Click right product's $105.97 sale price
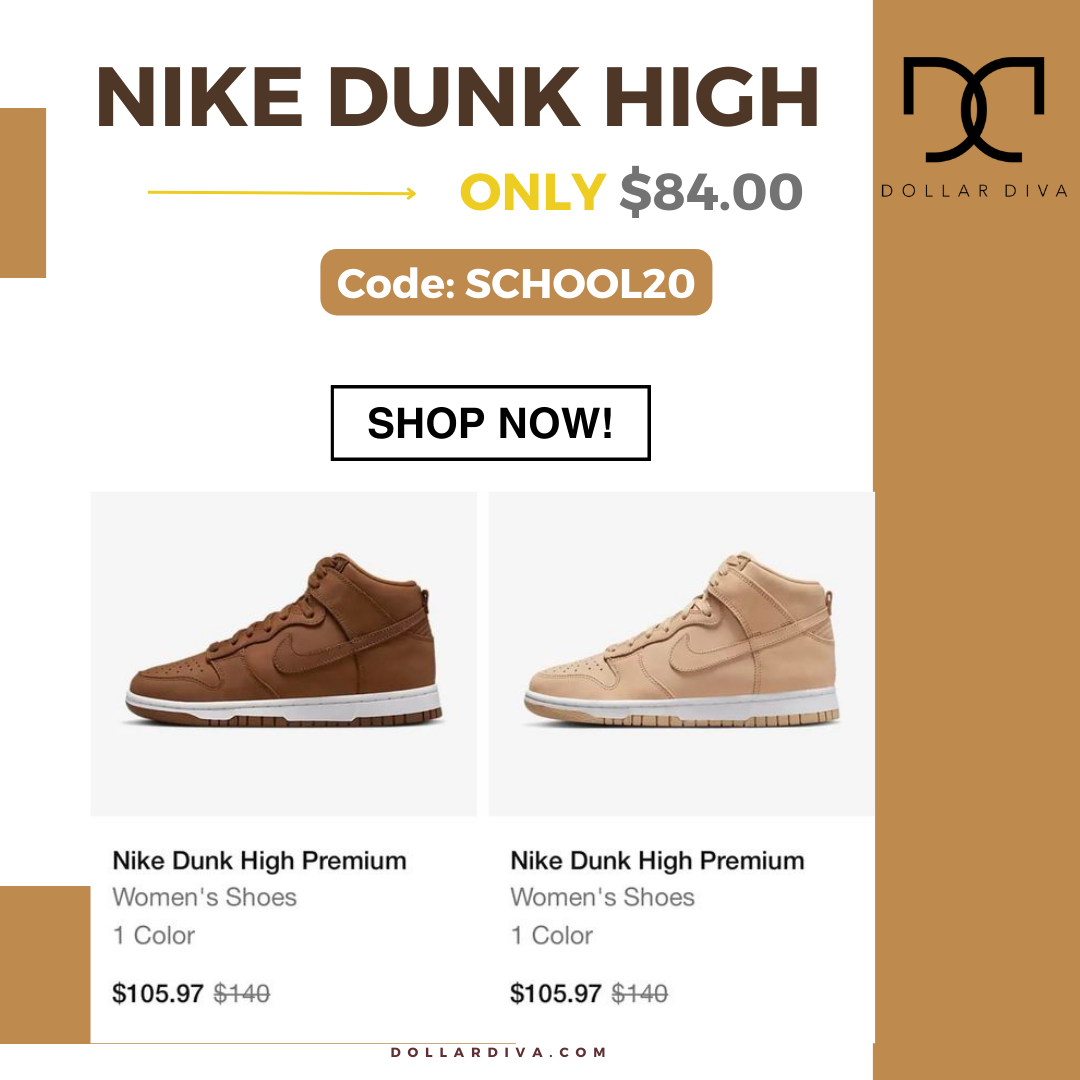This screenshot has height=1080, width=1080. [x=556, y=993]
